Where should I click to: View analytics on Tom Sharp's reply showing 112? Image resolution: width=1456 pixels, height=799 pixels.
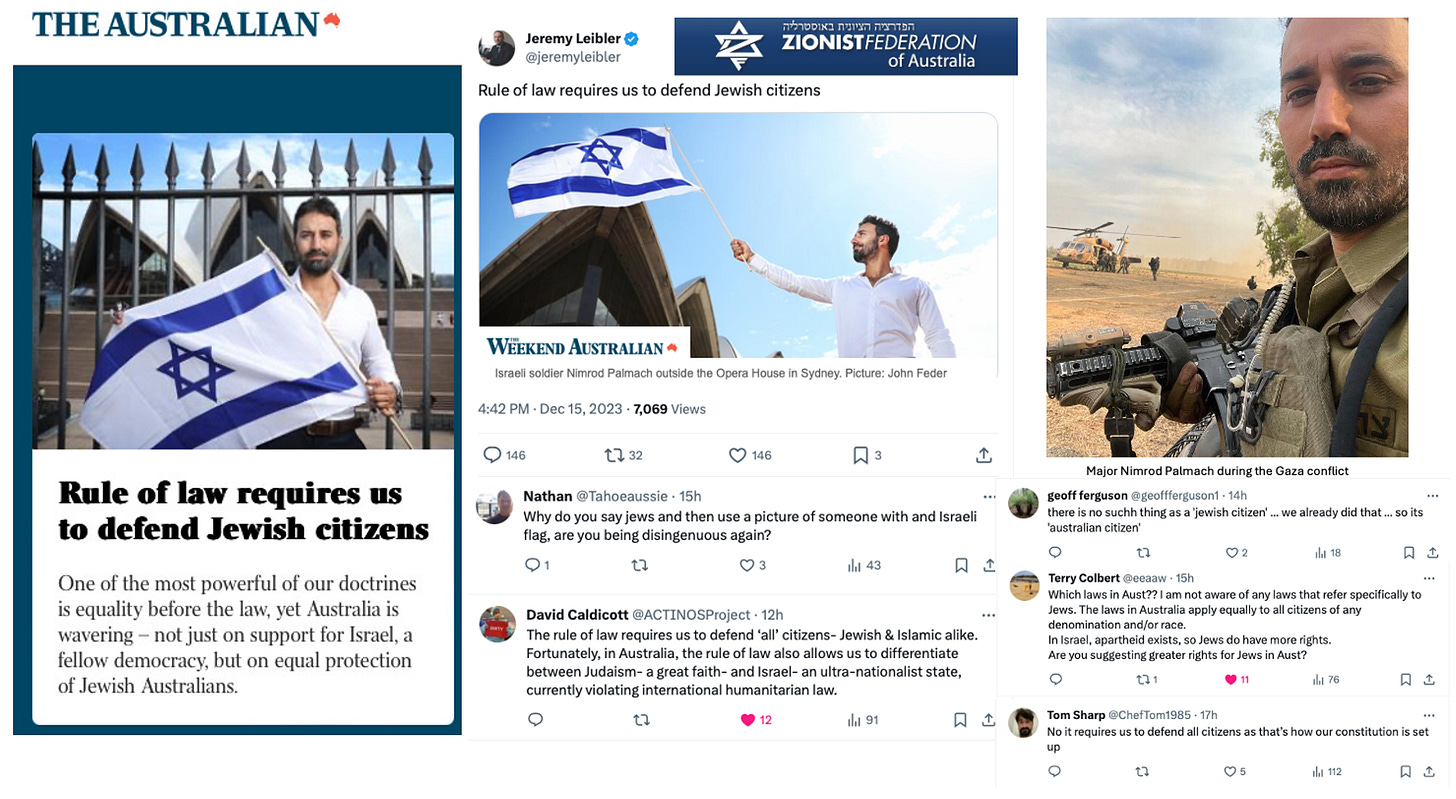[1320, 772]
